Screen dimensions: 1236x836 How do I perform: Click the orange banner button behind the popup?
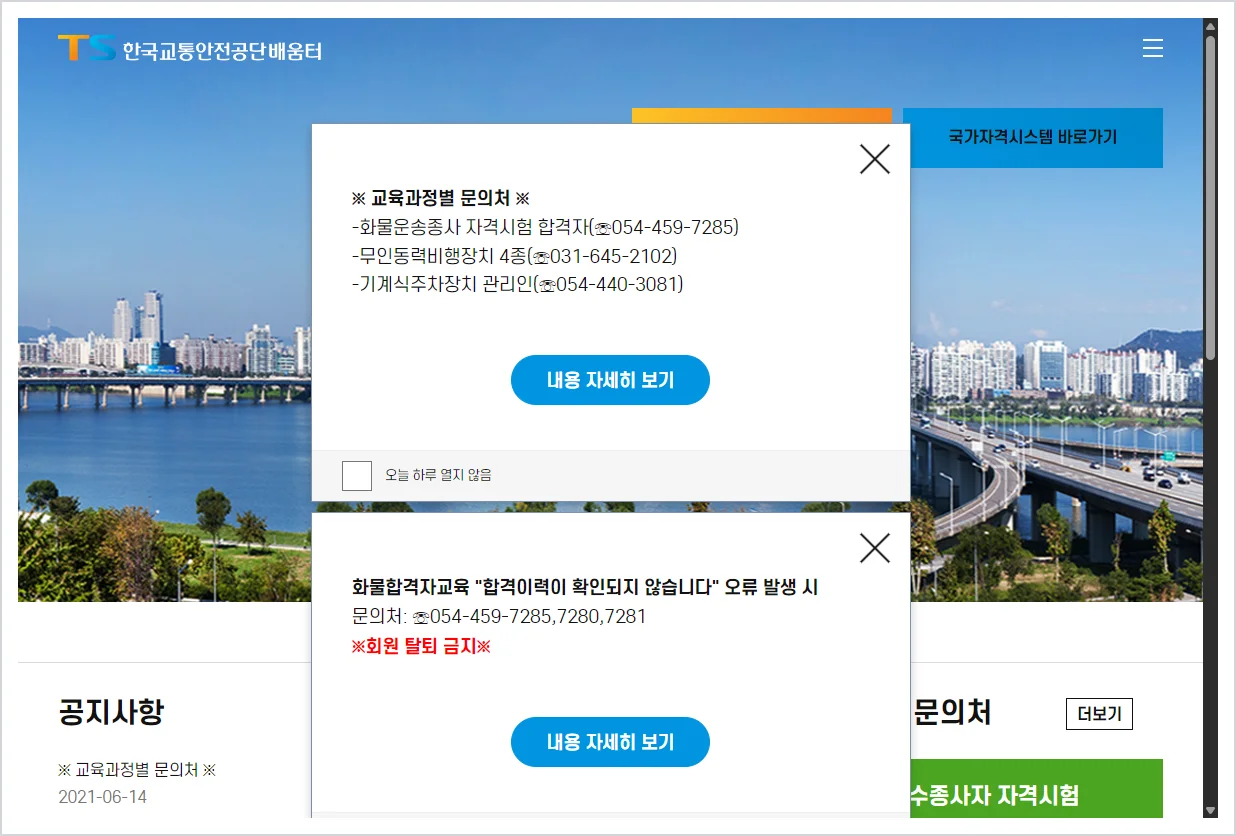point(761,116)
